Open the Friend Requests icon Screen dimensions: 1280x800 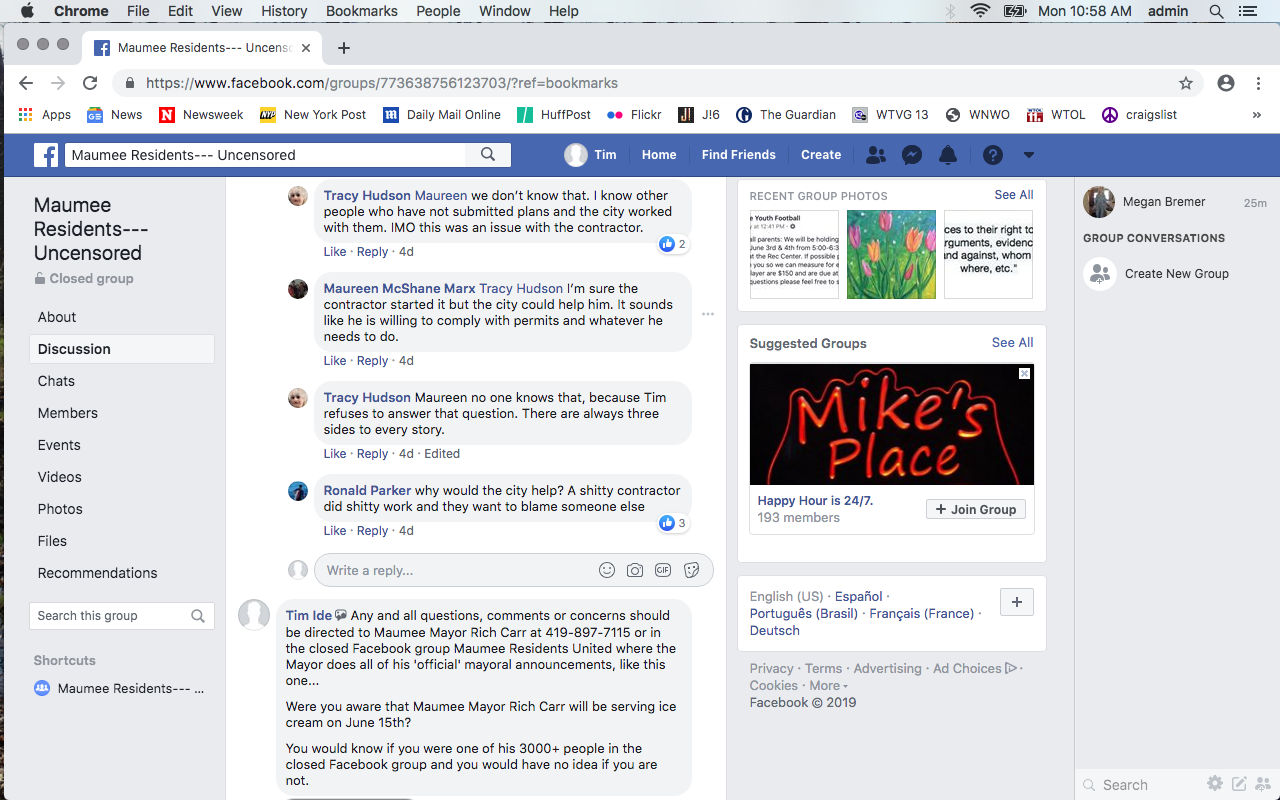[875, 155]
